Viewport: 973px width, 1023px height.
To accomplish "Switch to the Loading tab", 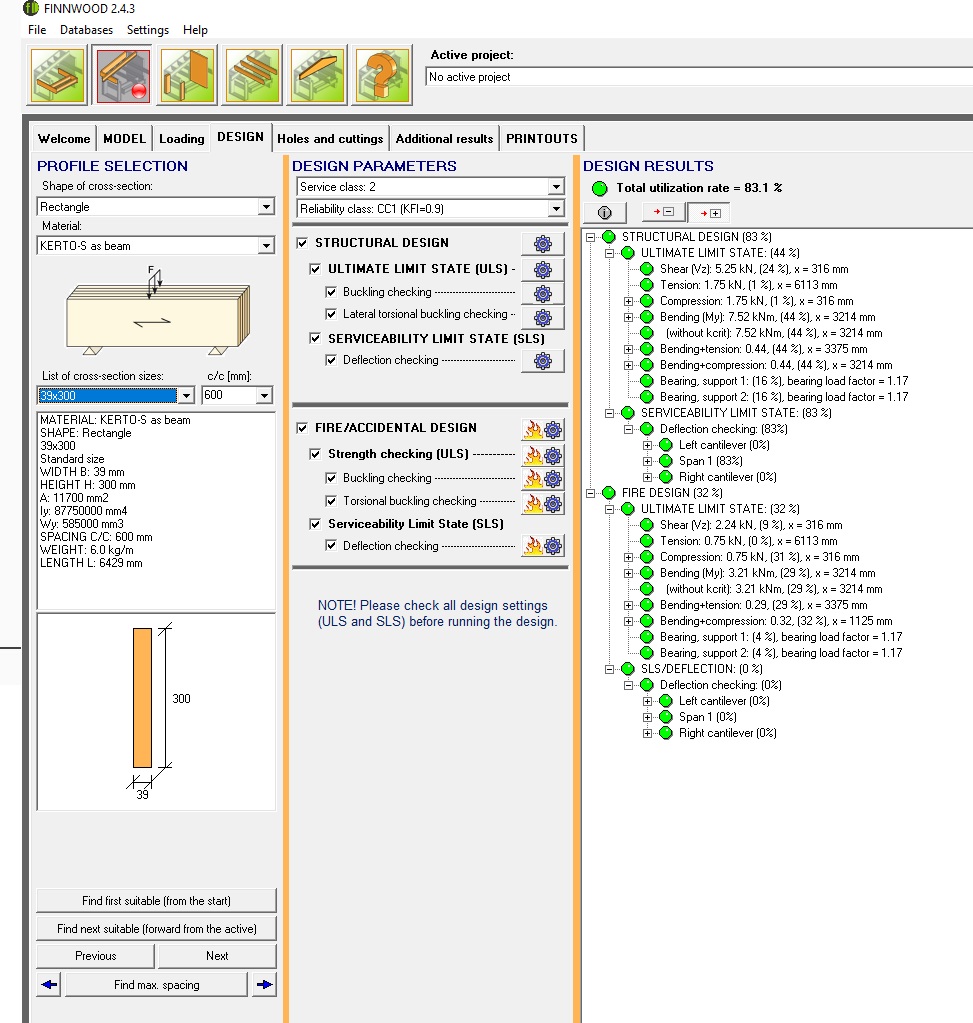I will pos(181,138).
